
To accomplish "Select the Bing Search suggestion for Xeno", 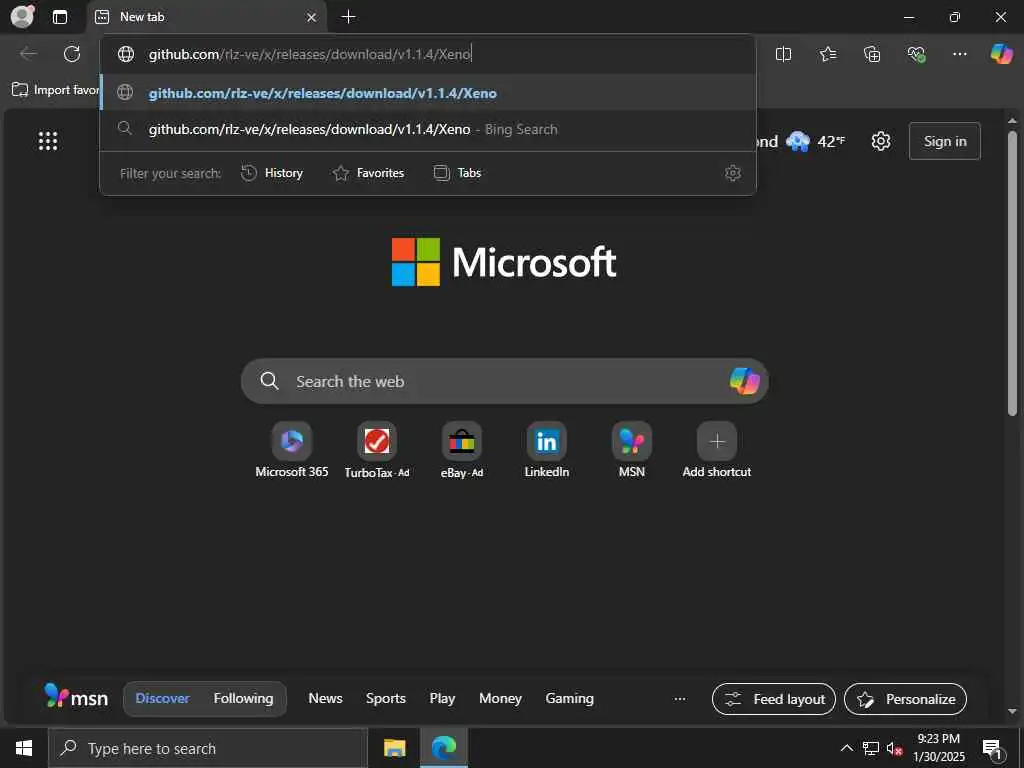I will click(x=428, y=129).
